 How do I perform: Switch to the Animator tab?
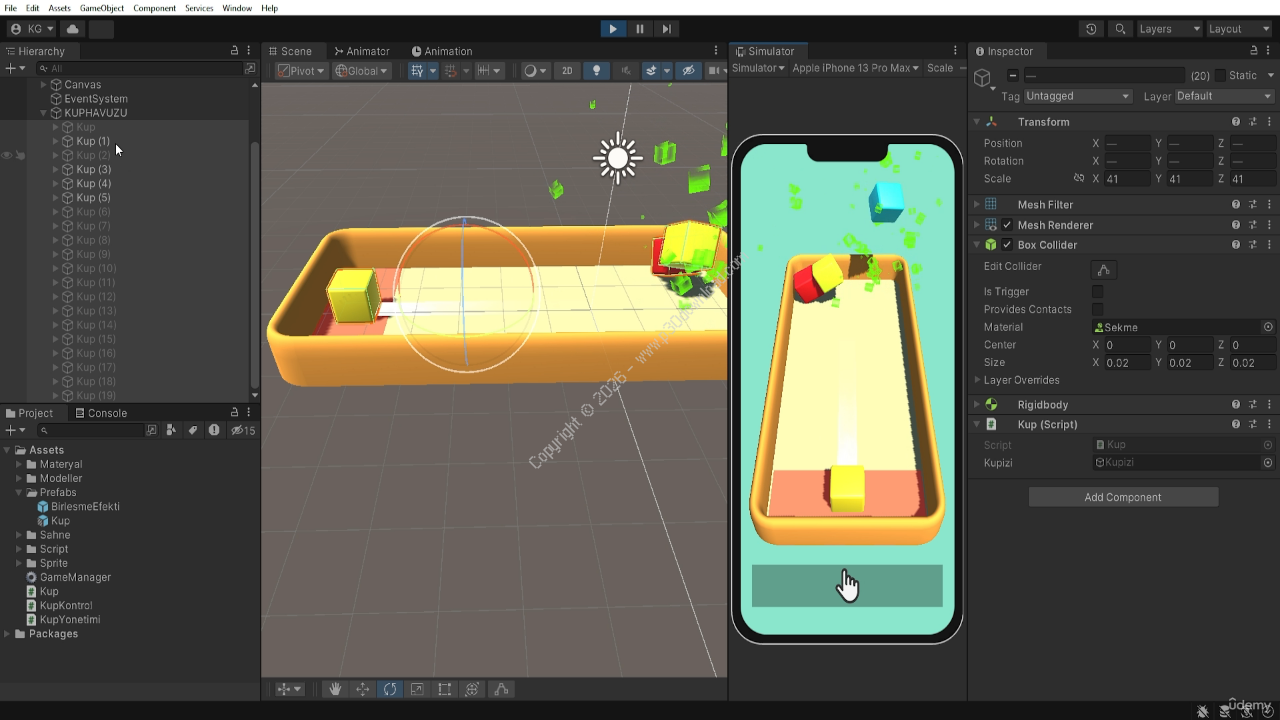click(361, 51)
